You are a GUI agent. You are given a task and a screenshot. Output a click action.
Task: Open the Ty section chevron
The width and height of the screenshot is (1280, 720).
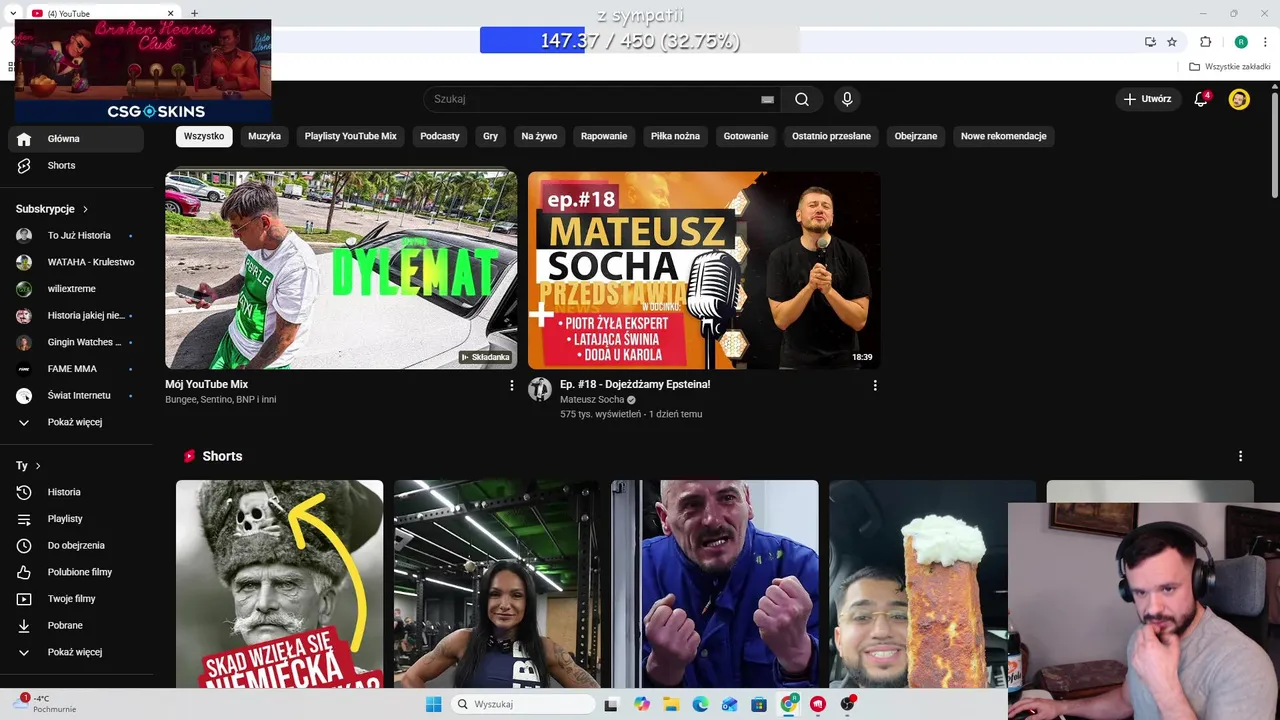(38, 466)
